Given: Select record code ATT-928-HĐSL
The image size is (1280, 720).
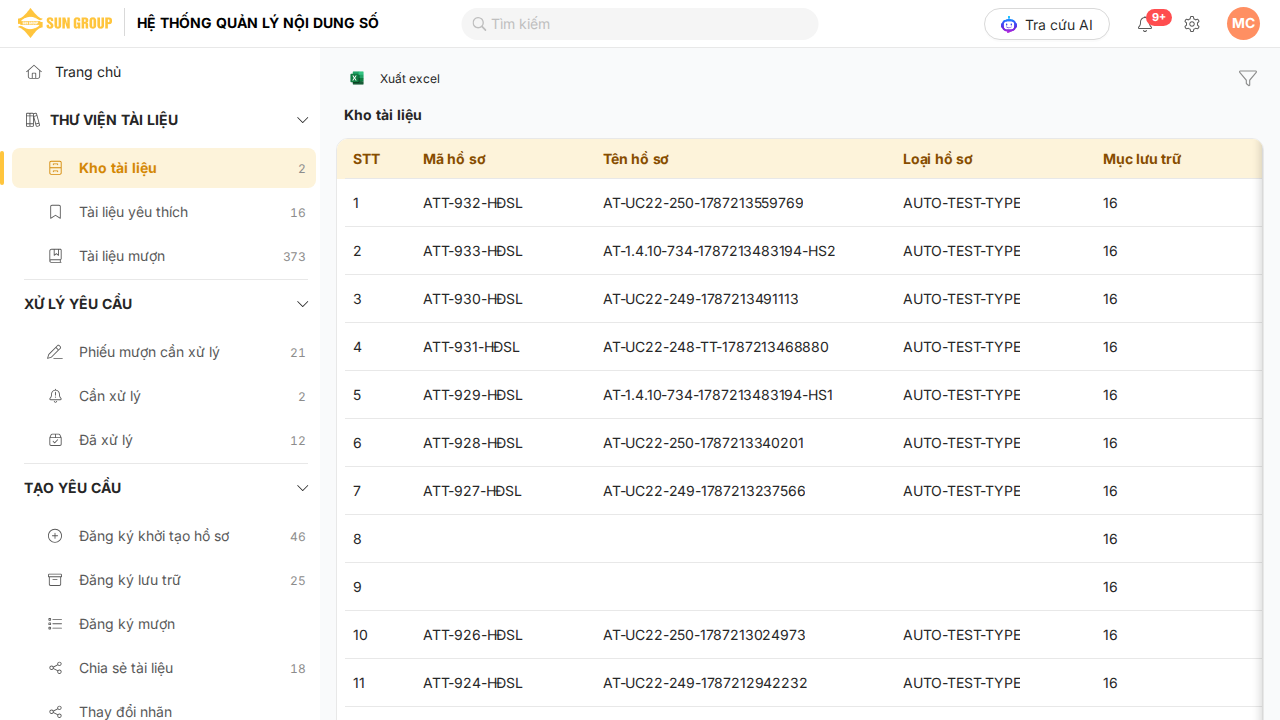Looking at the screenshot, I should [x=473, y=443].
